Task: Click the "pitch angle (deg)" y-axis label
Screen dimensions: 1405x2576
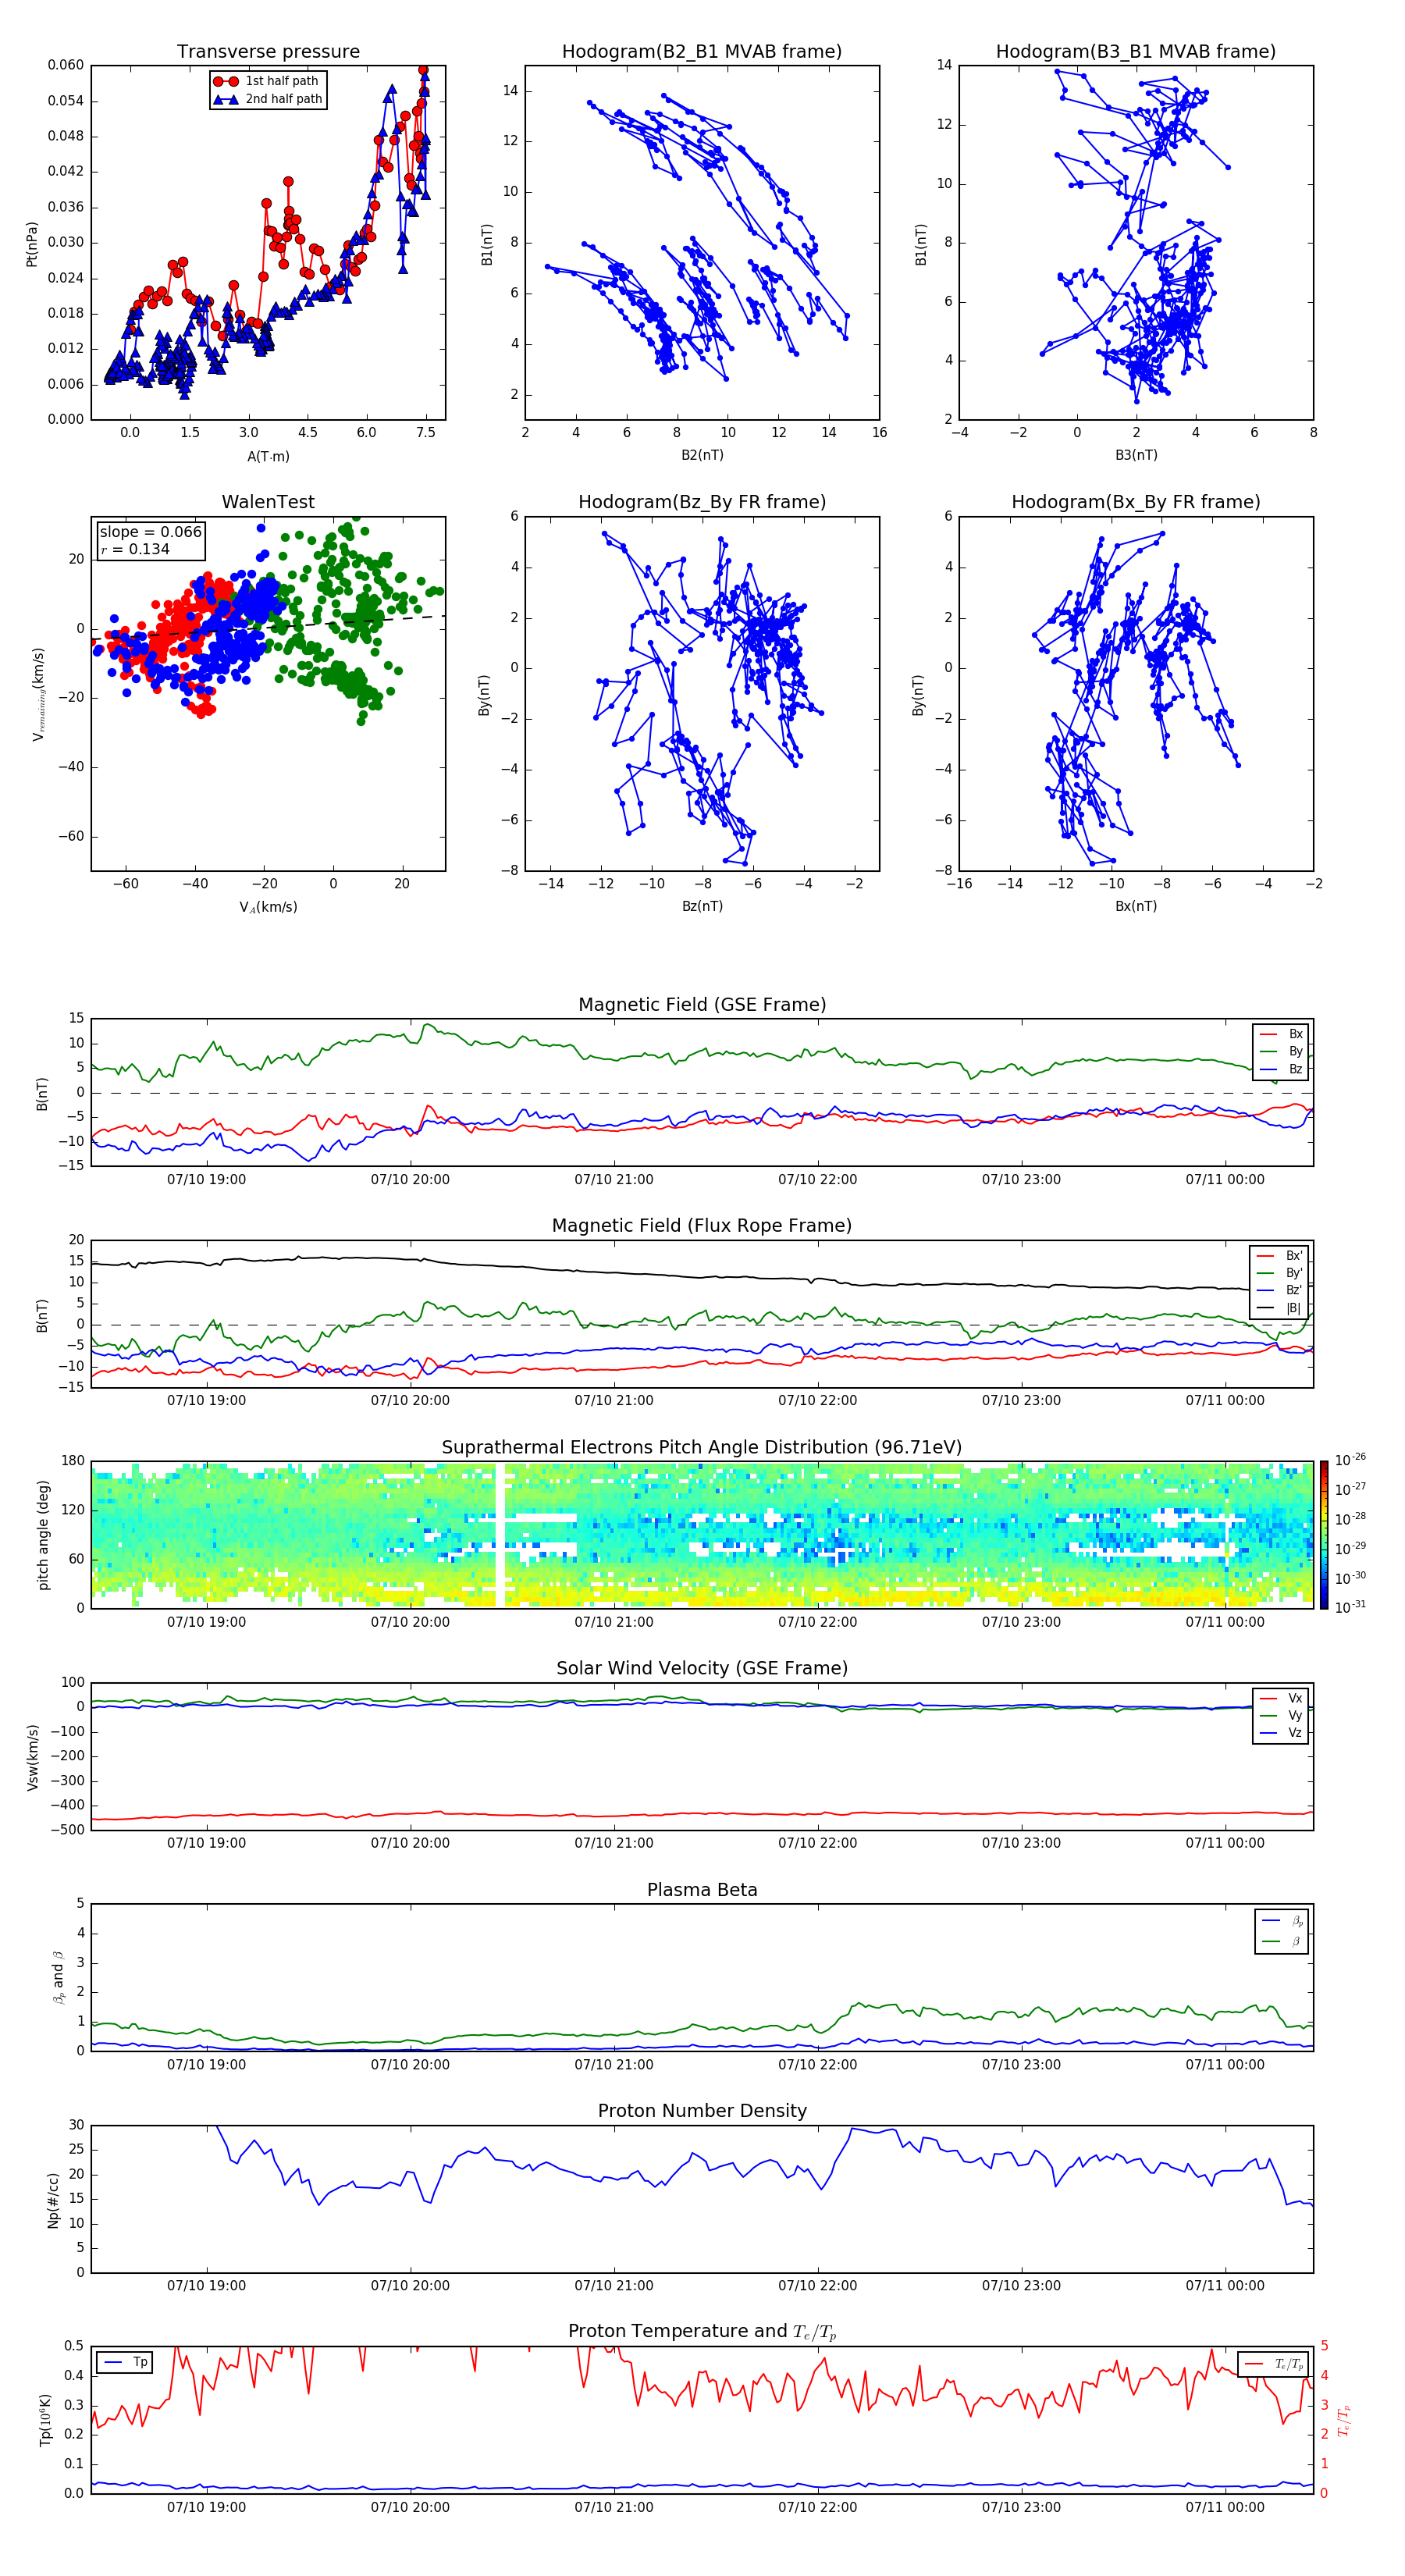Action: pyautogui.click(x=43, y=1535)
